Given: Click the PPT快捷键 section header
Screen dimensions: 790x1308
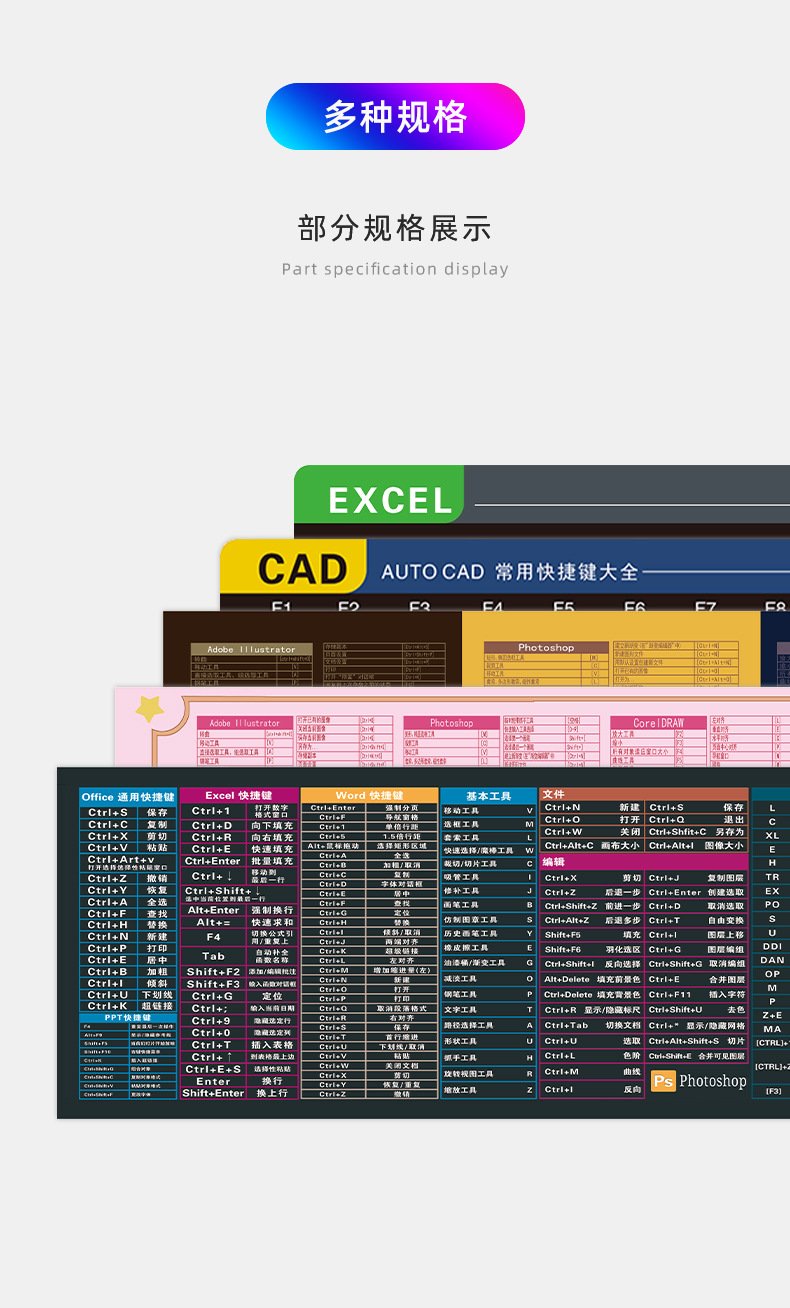Looking at the screenshot, I should (x=128, y=1017).
